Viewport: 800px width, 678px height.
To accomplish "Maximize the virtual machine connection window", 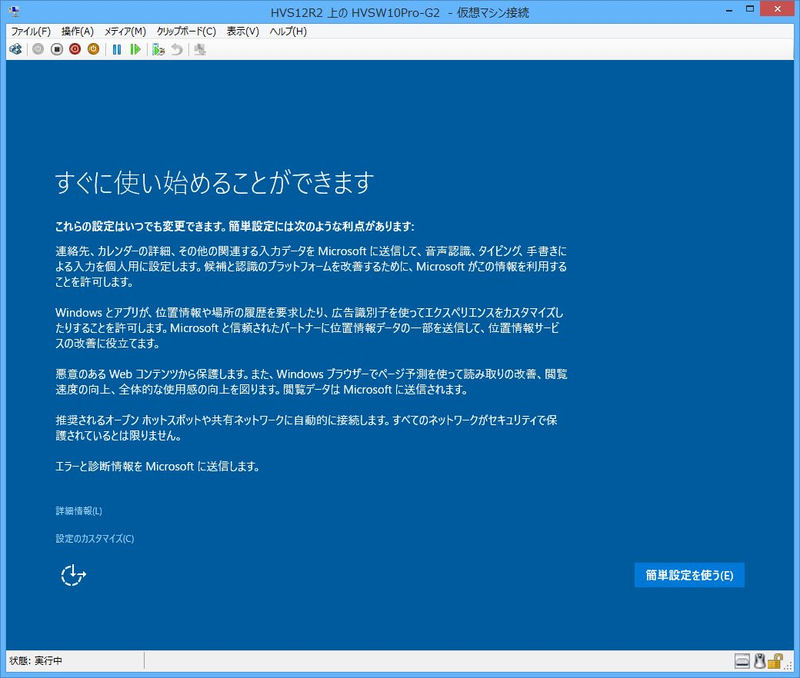I will (x=749, y=9).
